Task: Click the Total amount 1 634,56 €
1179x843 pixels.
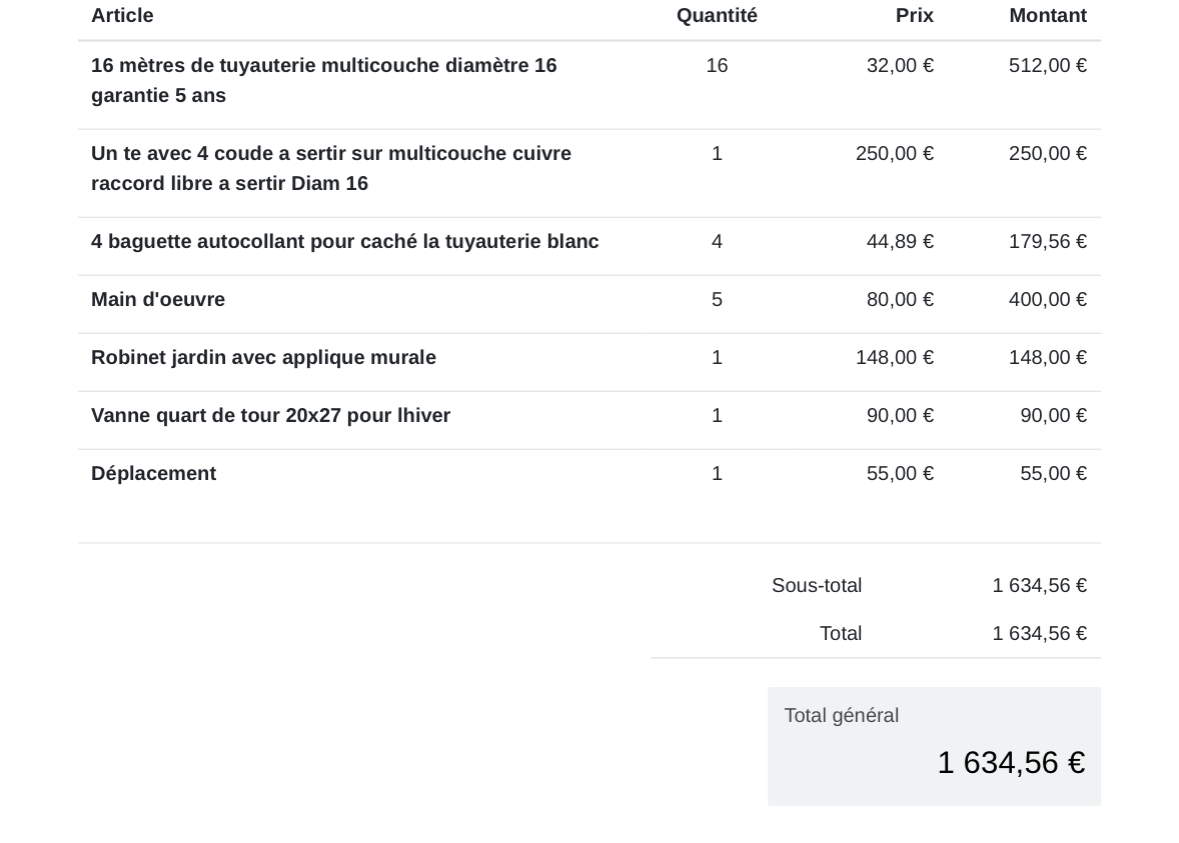Action: pos(1039,633)
